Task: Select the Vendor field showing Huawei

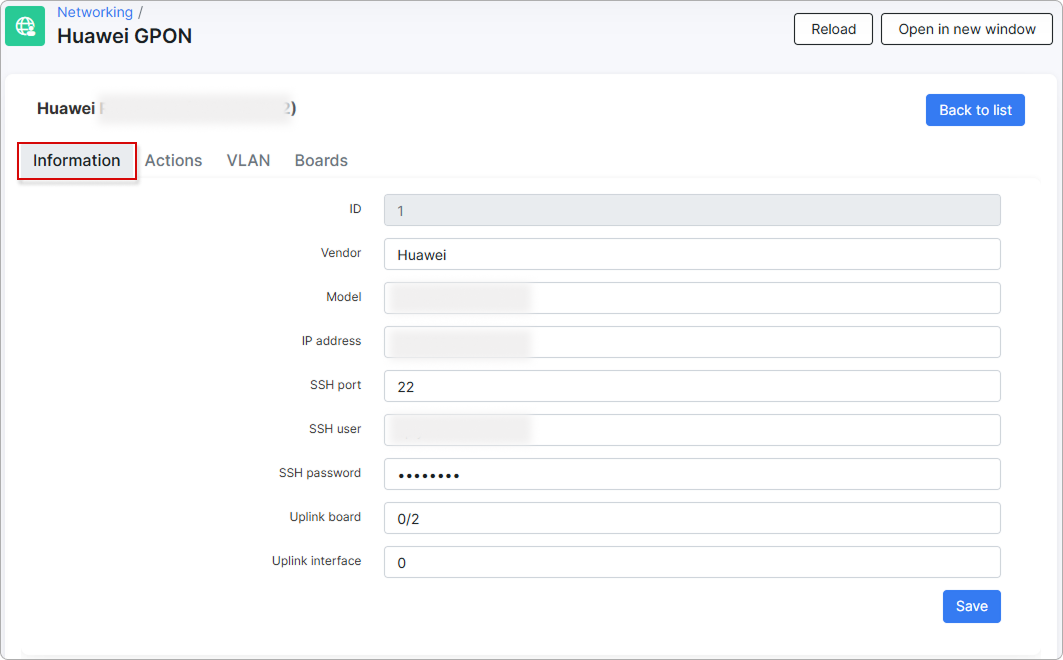Action: 691,254
